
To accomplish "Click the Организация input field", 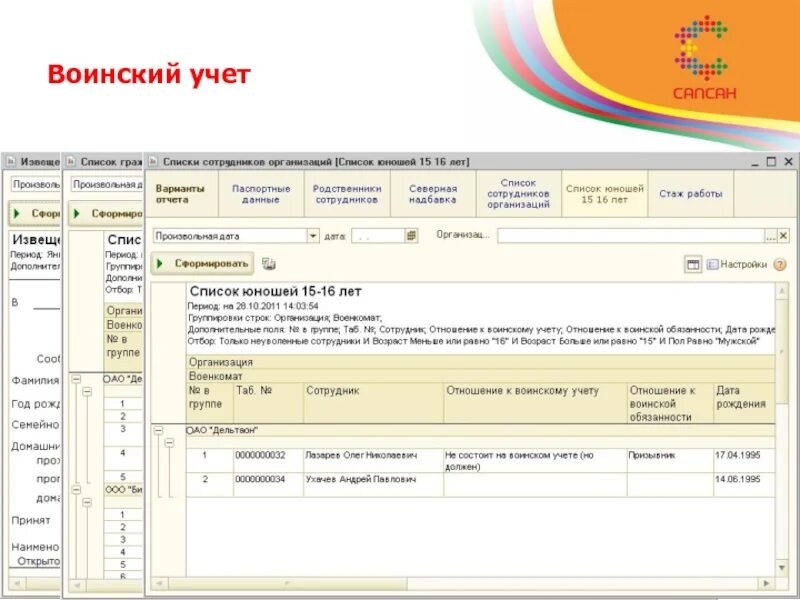I will pos(631,236).
